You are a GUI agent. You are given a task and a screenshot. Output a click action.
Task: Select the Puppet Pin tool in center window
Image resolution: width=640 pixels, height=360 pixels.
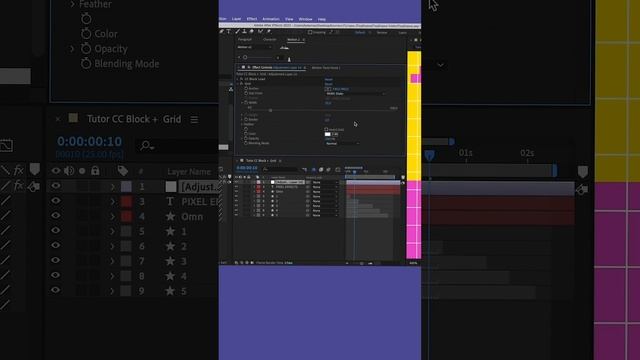click(269, 31)
